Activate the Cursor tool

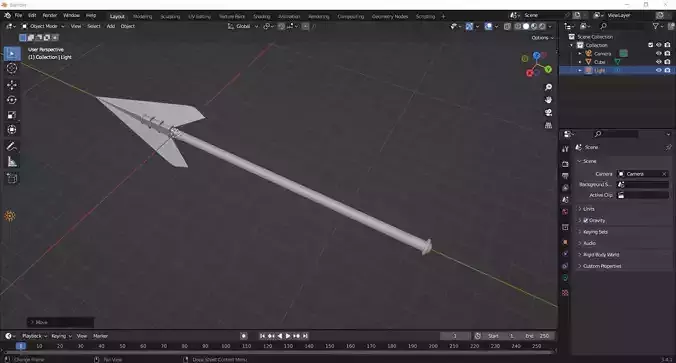coord(12,68)
